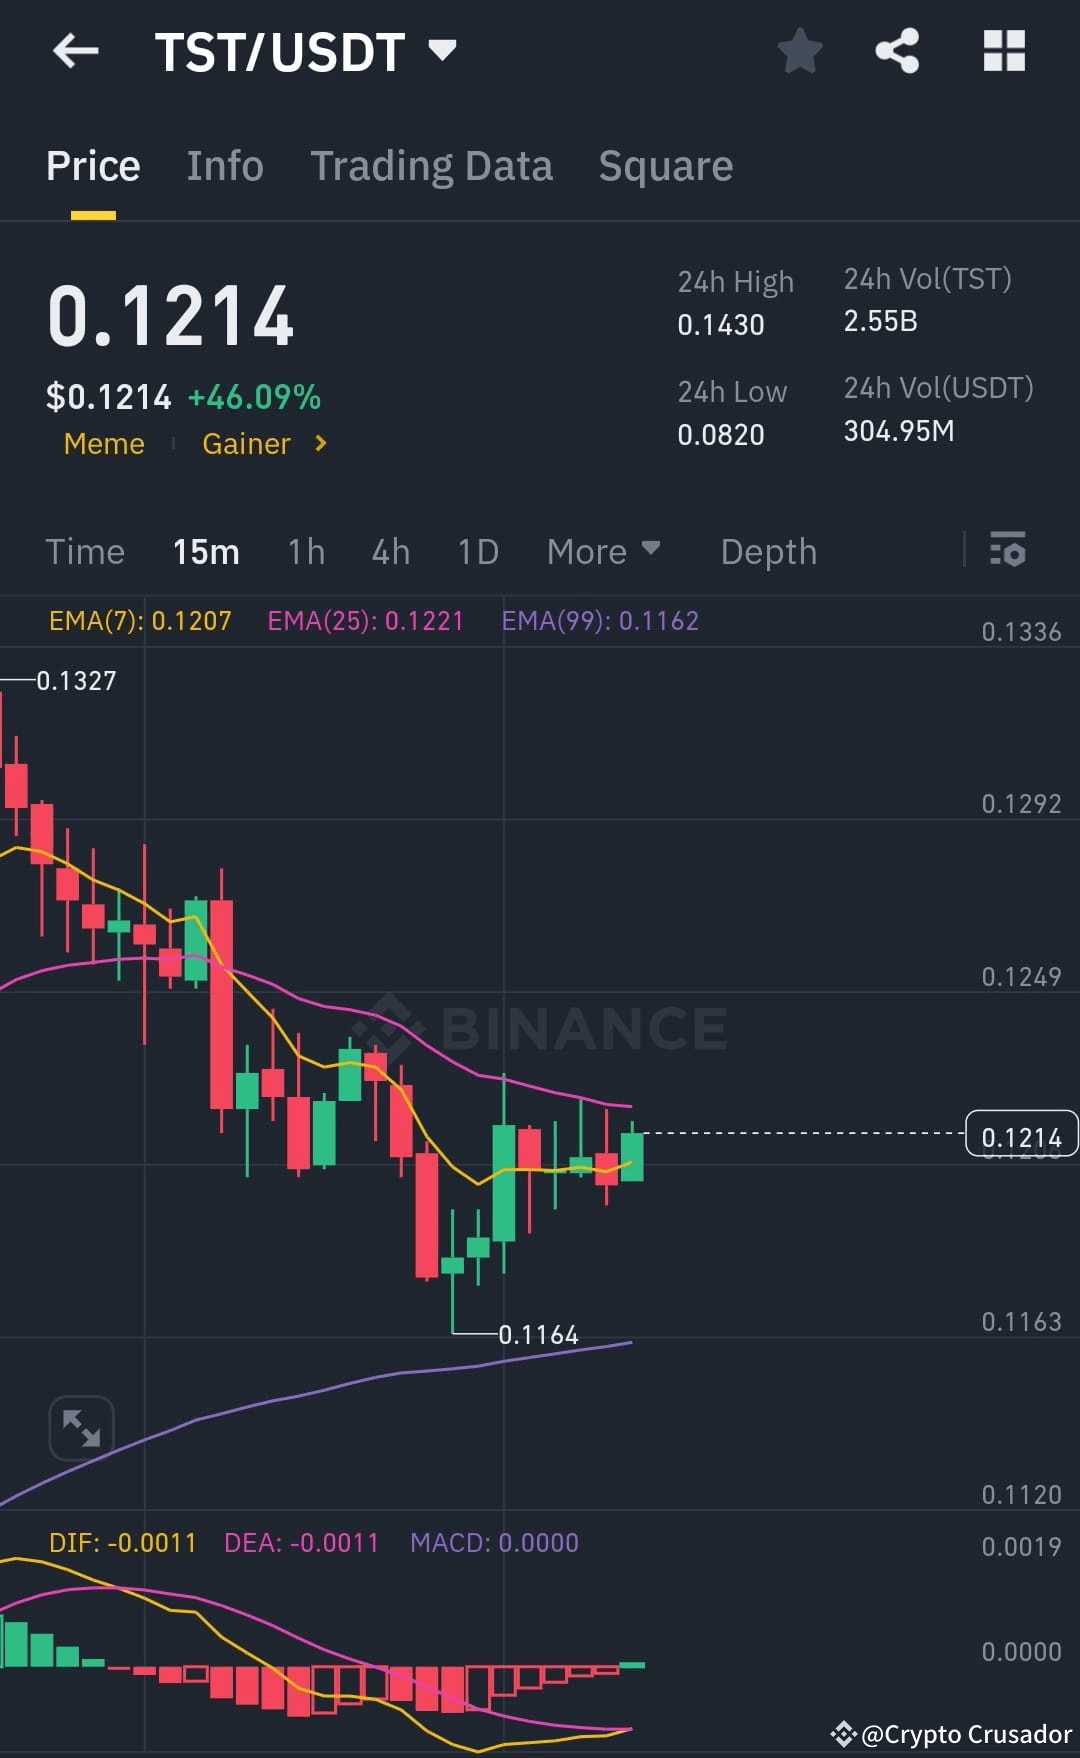Expand chart to fullscreen mode

point(82,1427)
